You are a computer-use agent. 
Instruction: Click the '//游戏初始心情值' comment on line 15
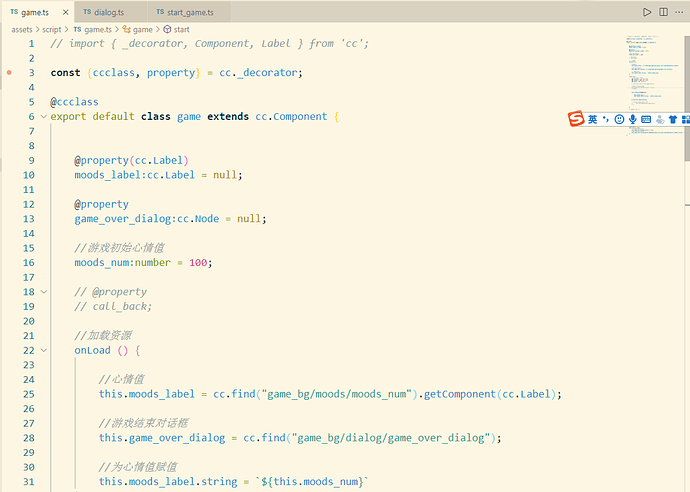tap(119, 248)
